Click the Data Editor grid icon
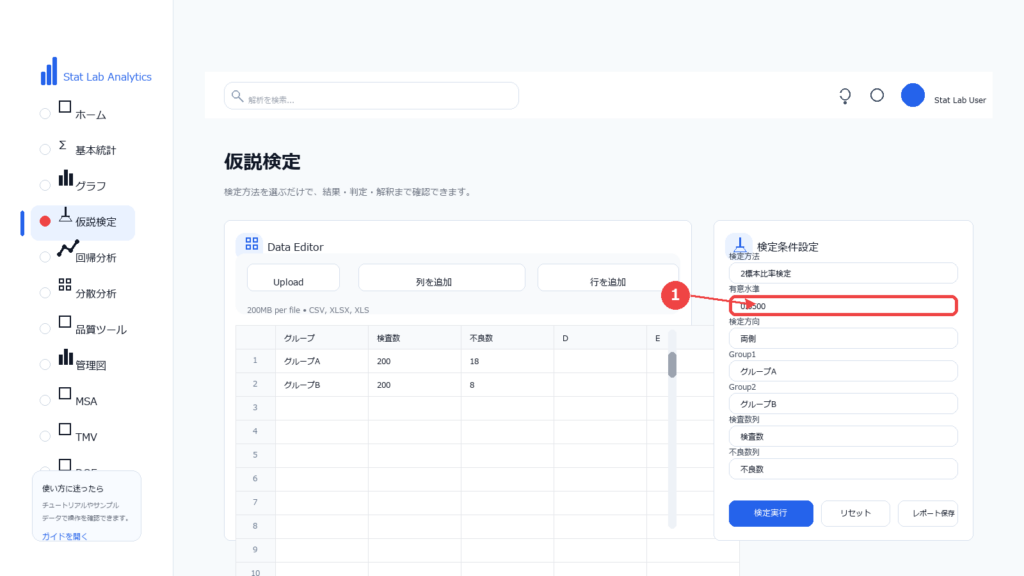The width and height of the screenshot is (1024, 576). pyautogui.click(x=251, y=244)
